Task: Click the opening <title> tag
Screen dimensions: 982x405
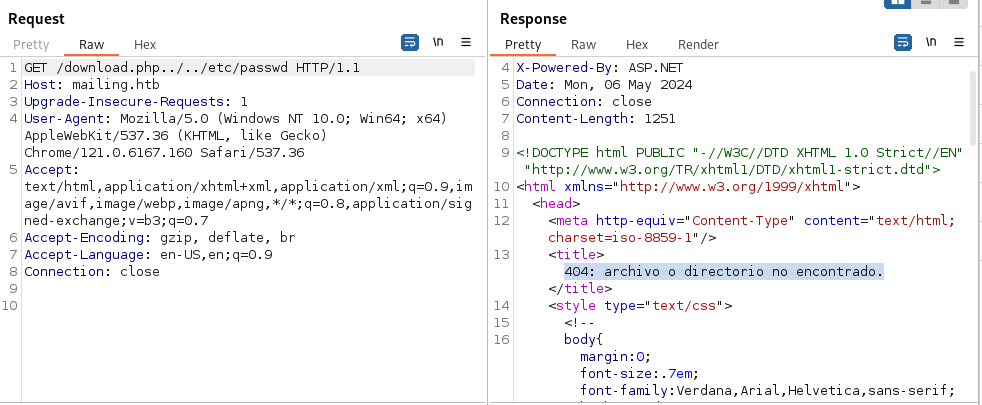Action: coord(576,254)
